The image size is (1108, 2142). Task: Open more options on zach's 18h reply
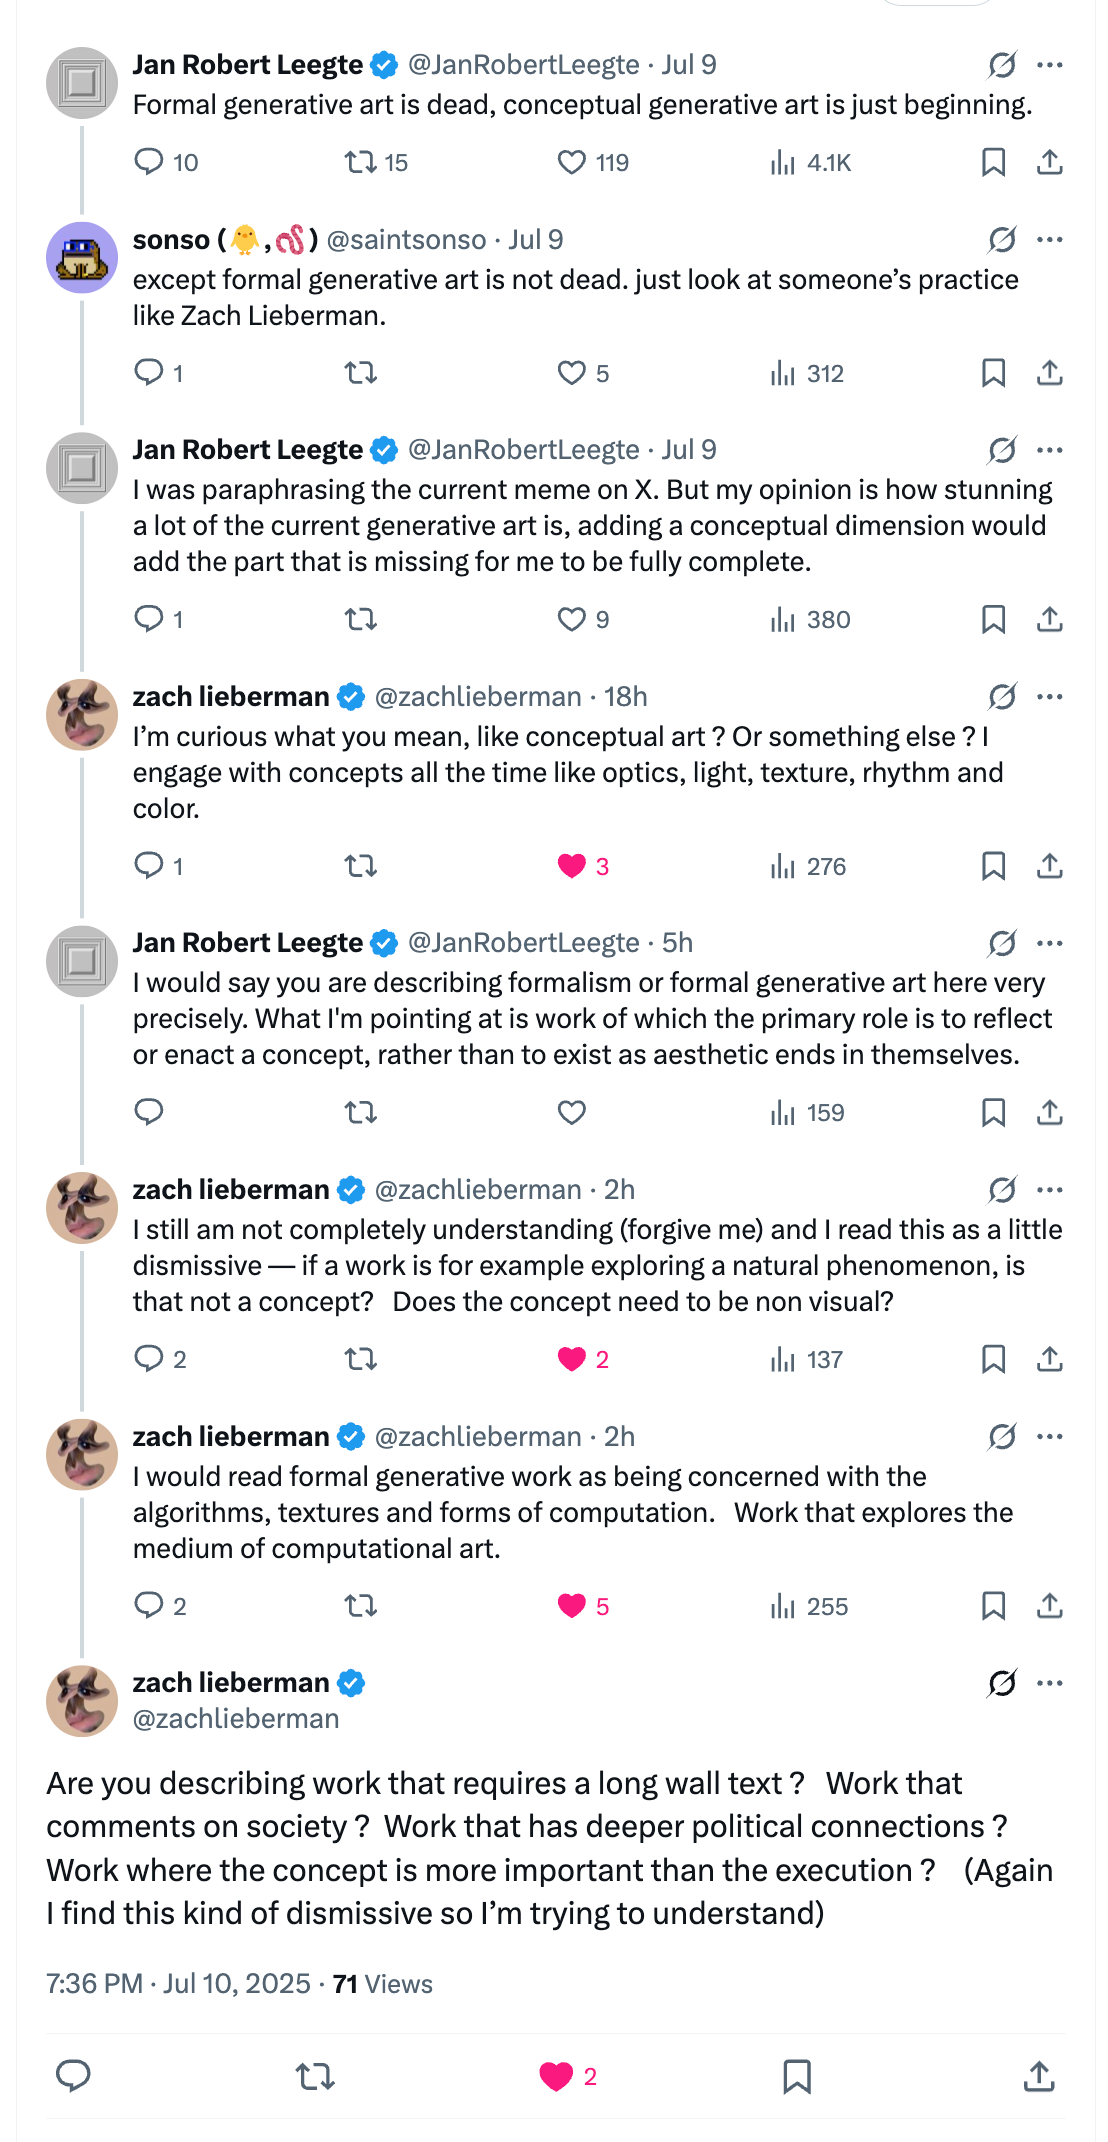coord(1050,697)
